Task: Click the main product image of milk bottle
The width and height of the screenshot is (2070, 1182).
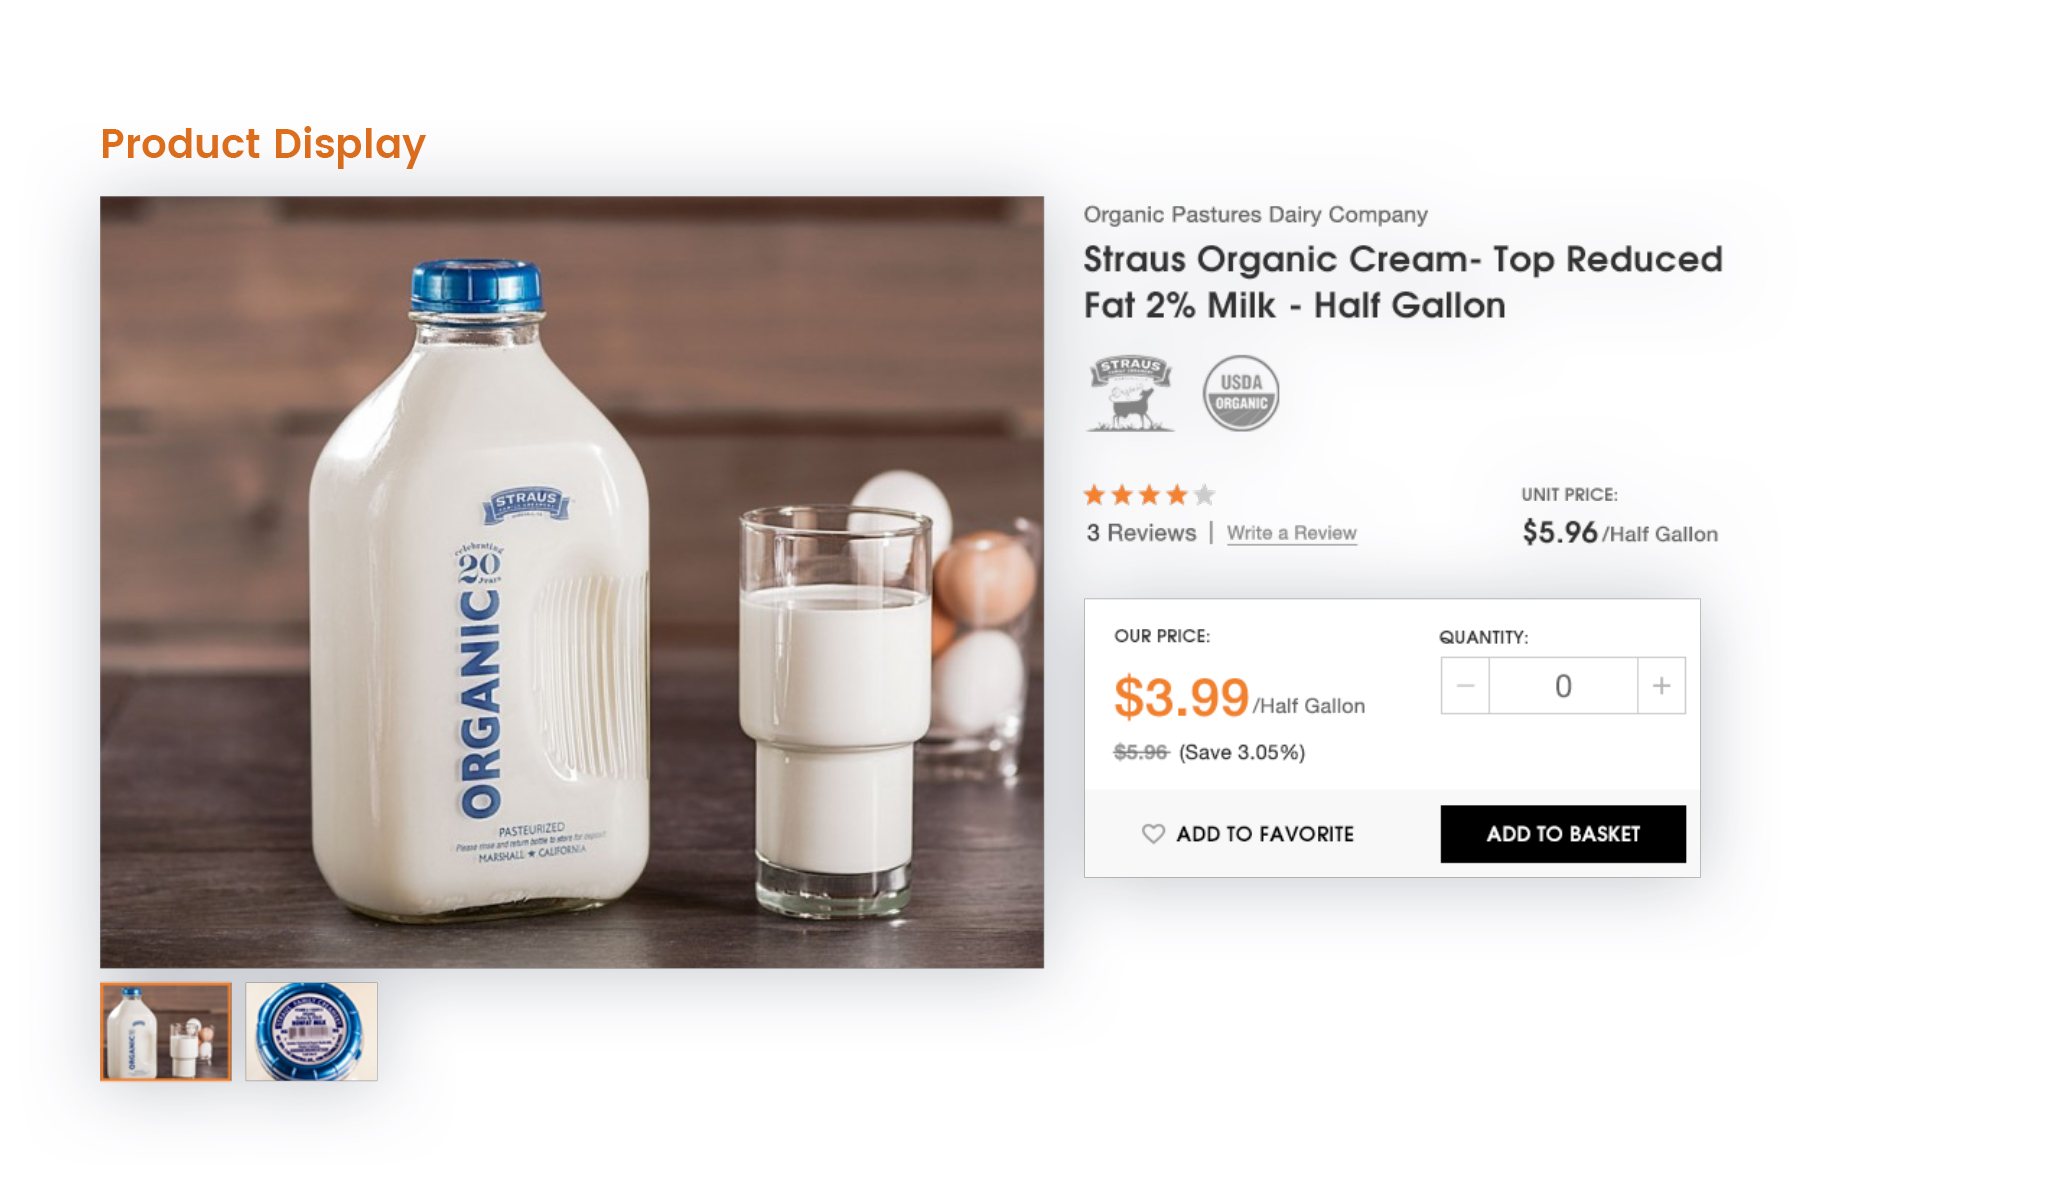Action: click(572, 582)
